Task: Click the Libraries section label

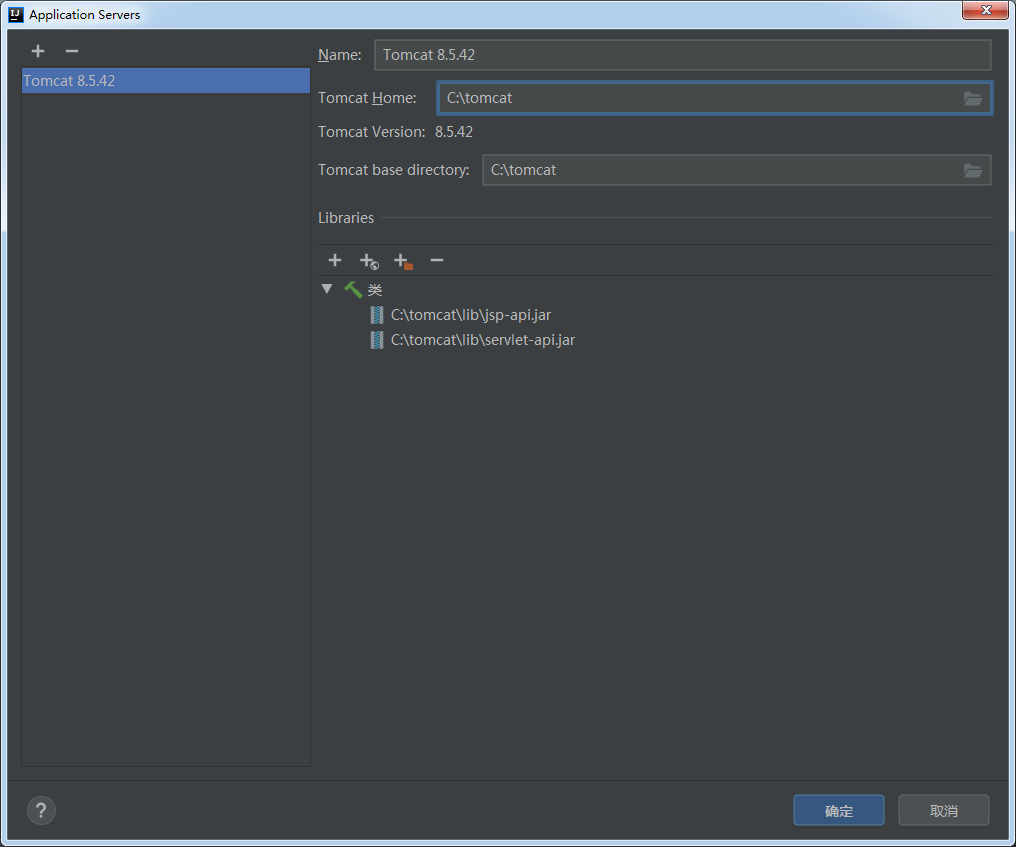Action: (346, 218)
